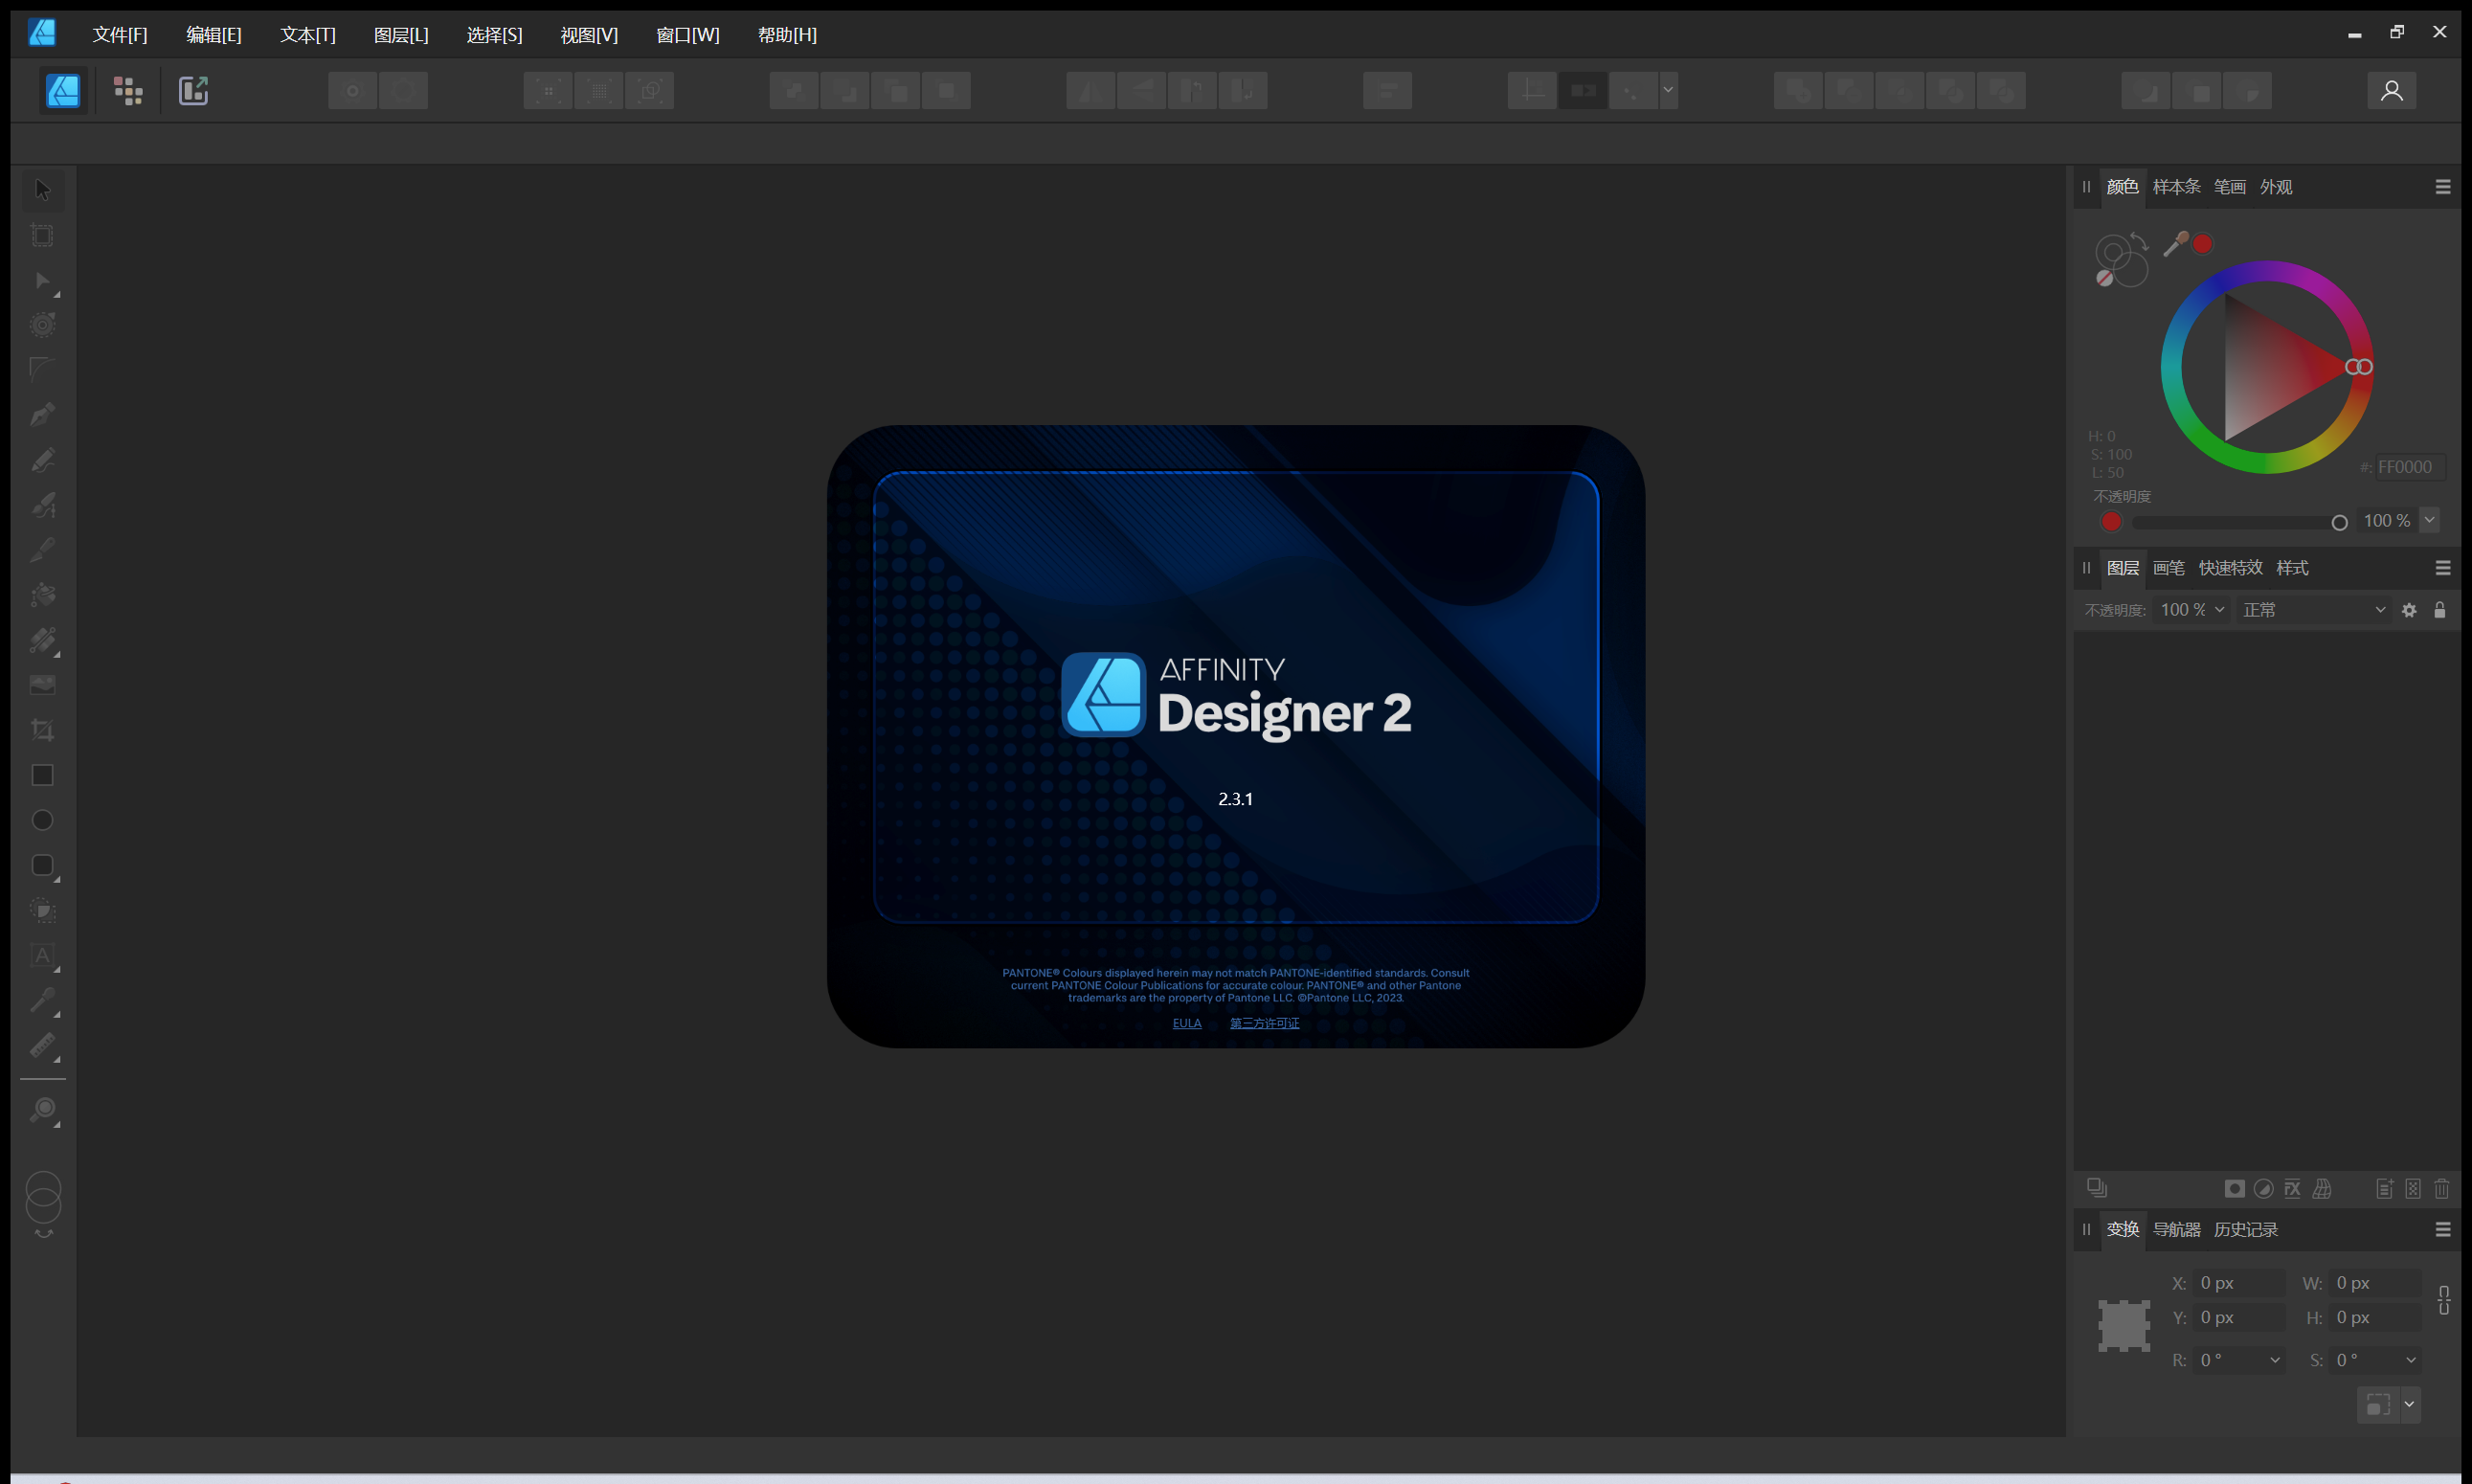Open the 第三方许可证 link

[1264, 1023]
